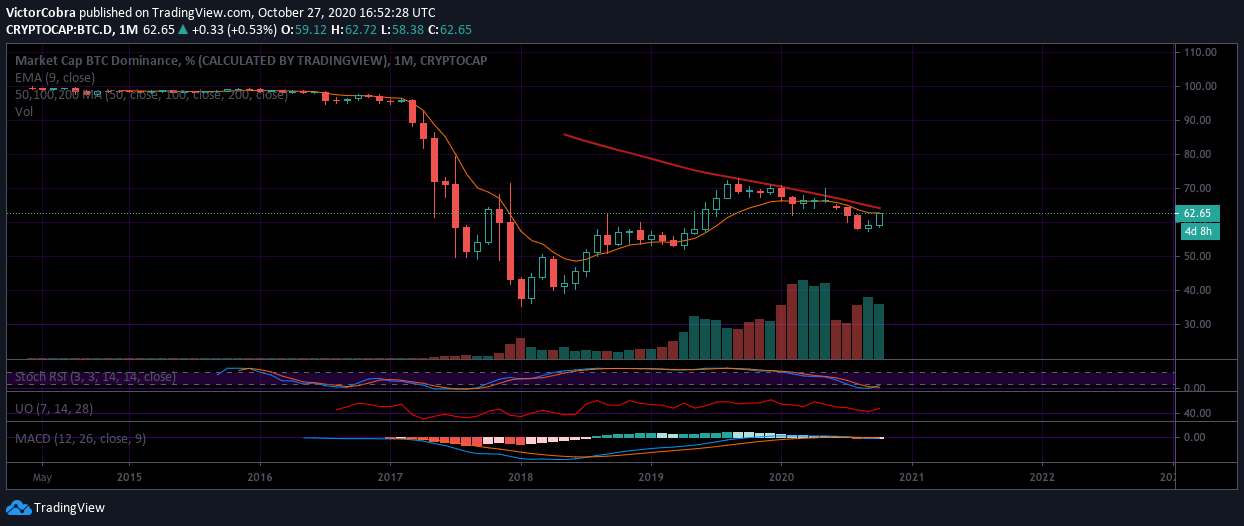Click the 30.00 price axis label
Image resolution: width=1244 pixels, height=526 pixels.
click(1199, 324)
